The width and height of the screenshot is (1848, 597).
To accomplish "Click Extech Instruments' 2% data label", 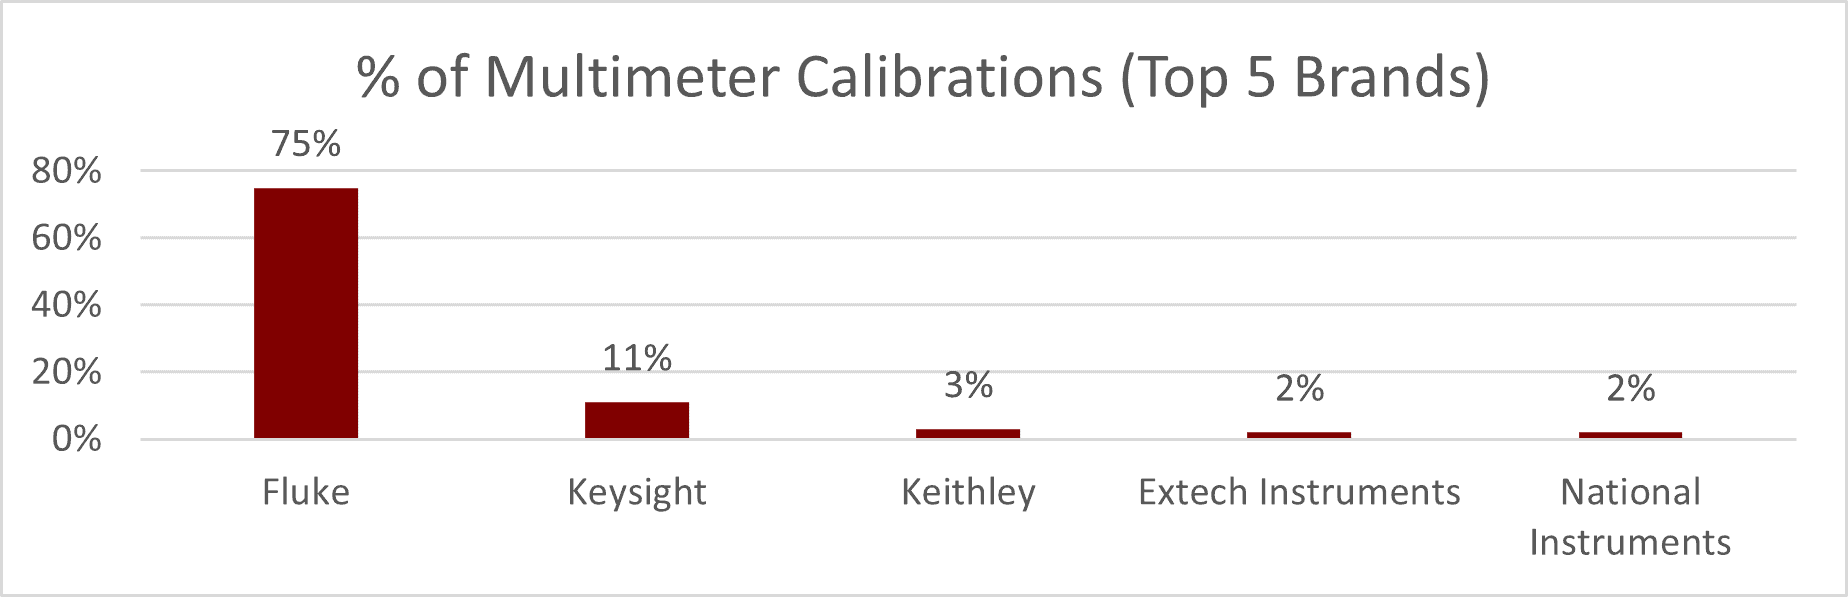I will click(1299, 388).
